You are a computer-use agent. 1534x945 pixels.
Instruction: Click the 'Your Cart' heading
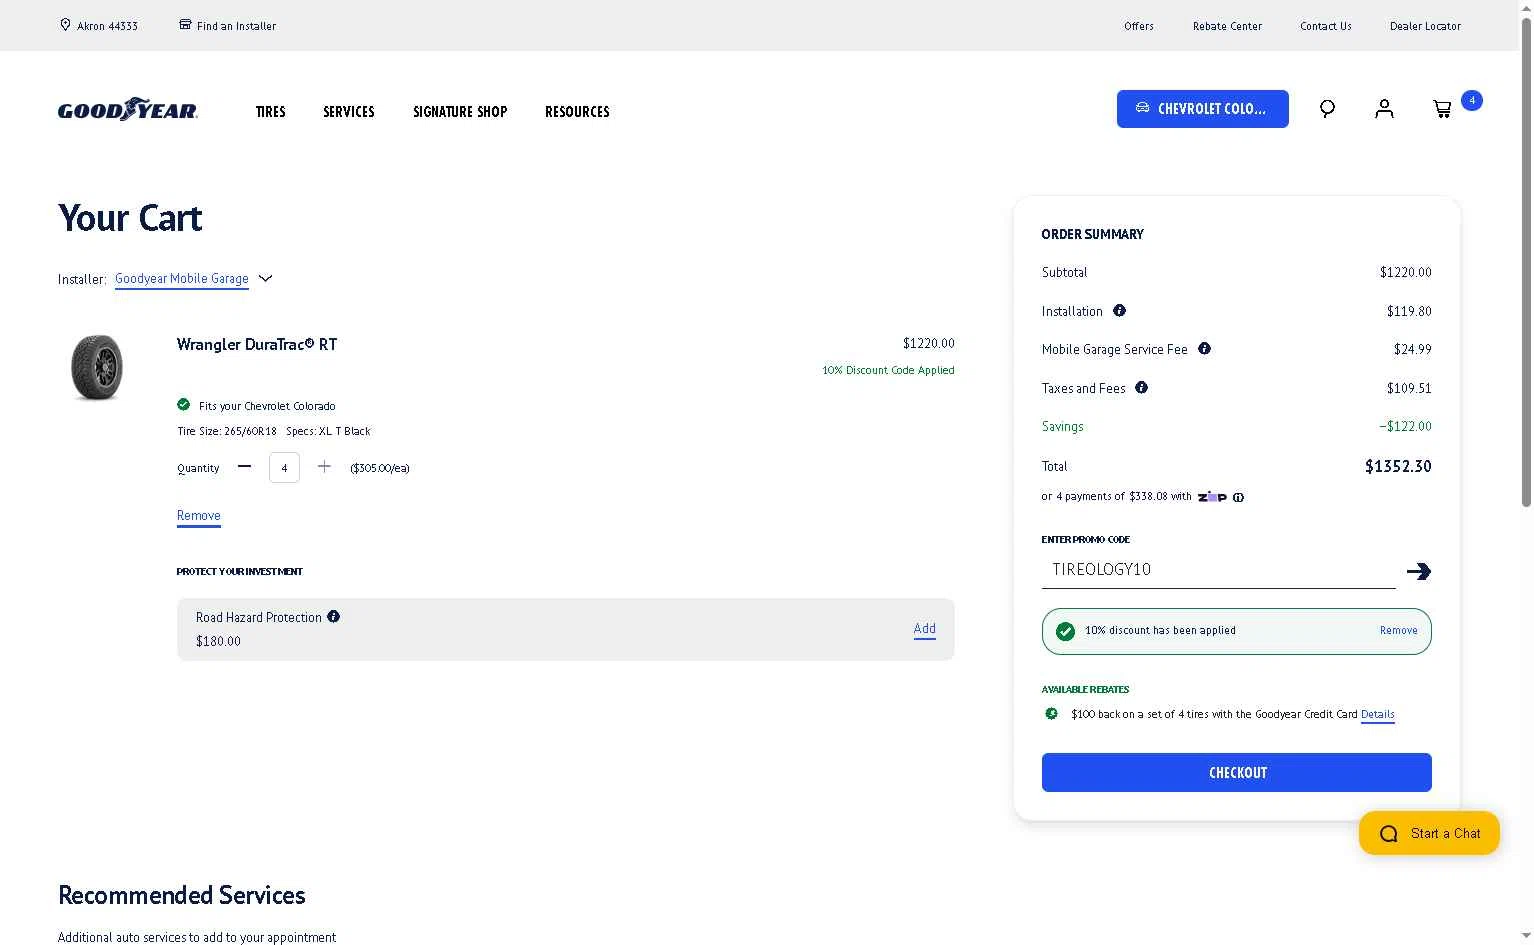coord(130,218)
